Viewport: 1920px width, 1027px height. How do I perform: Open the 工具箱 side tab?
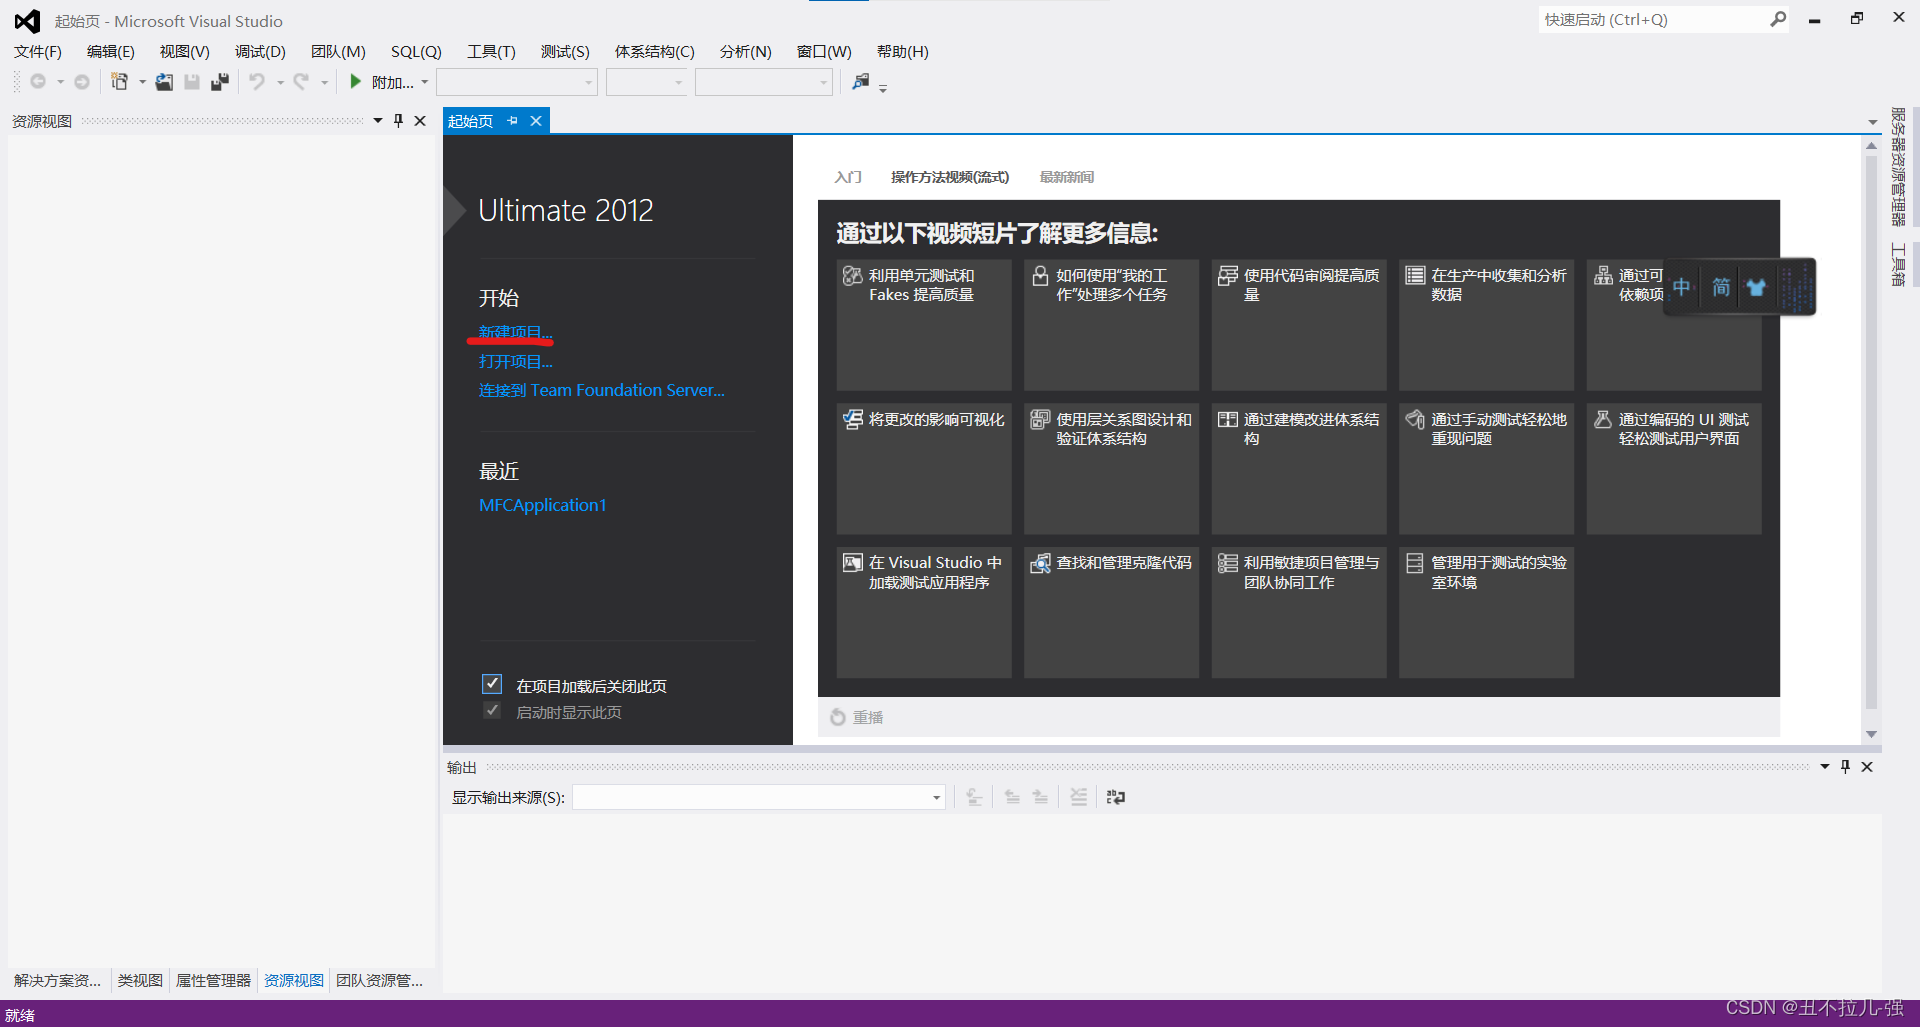(x=1897, y=265)
